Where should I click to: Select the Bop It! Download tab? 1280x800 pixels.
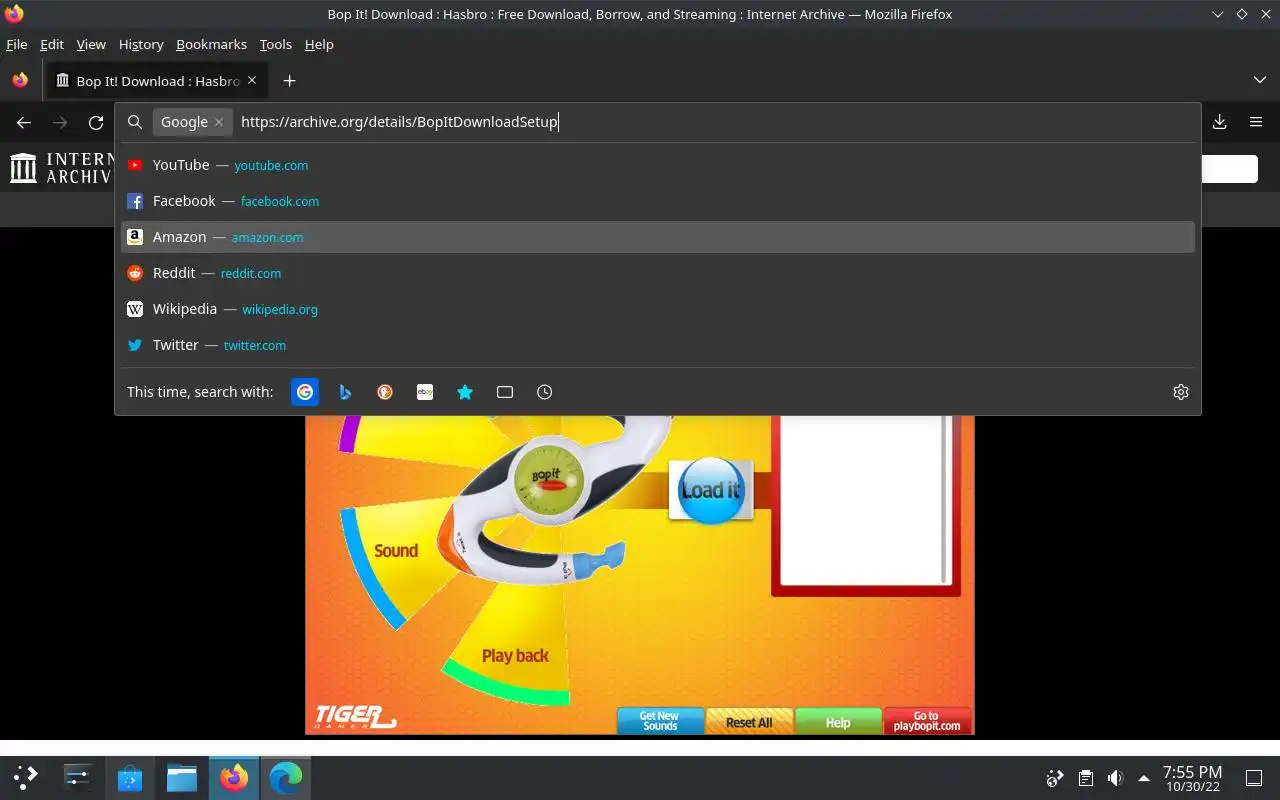[x=156, y=81]
